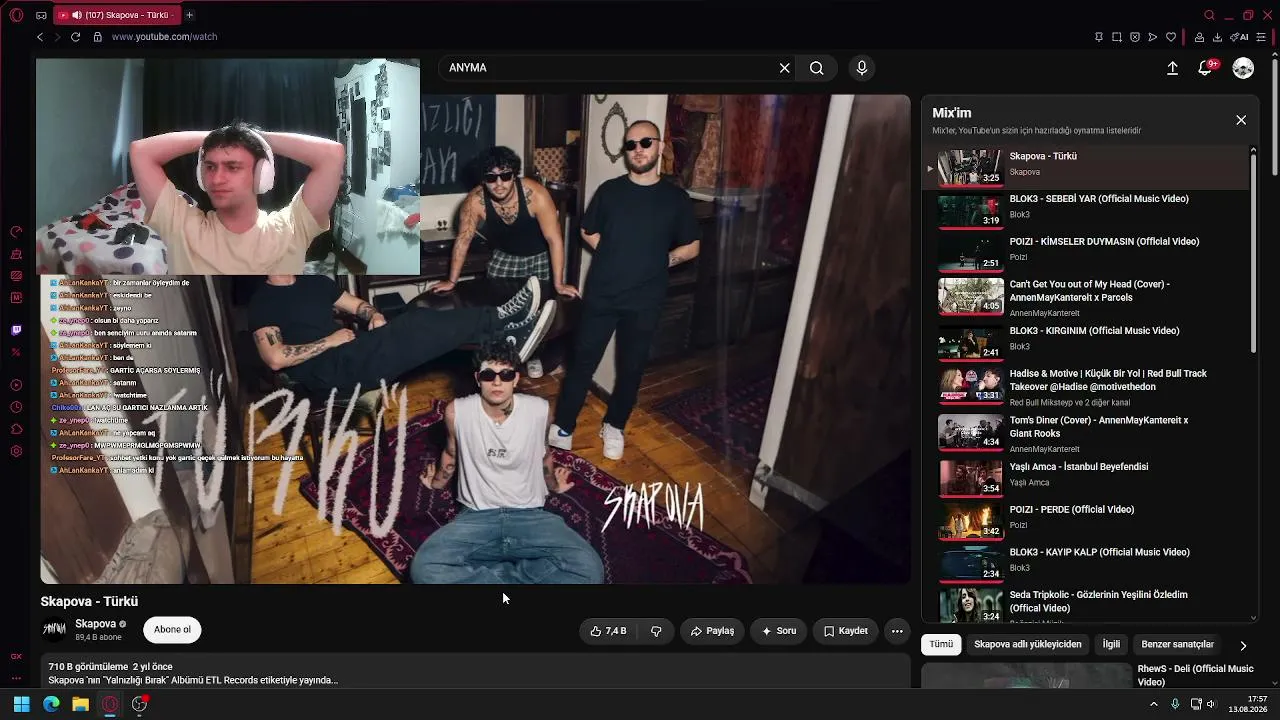Open 'Tom's Diner (Cover)' playlist title

pyautogui.click(x=1099, y=427)
